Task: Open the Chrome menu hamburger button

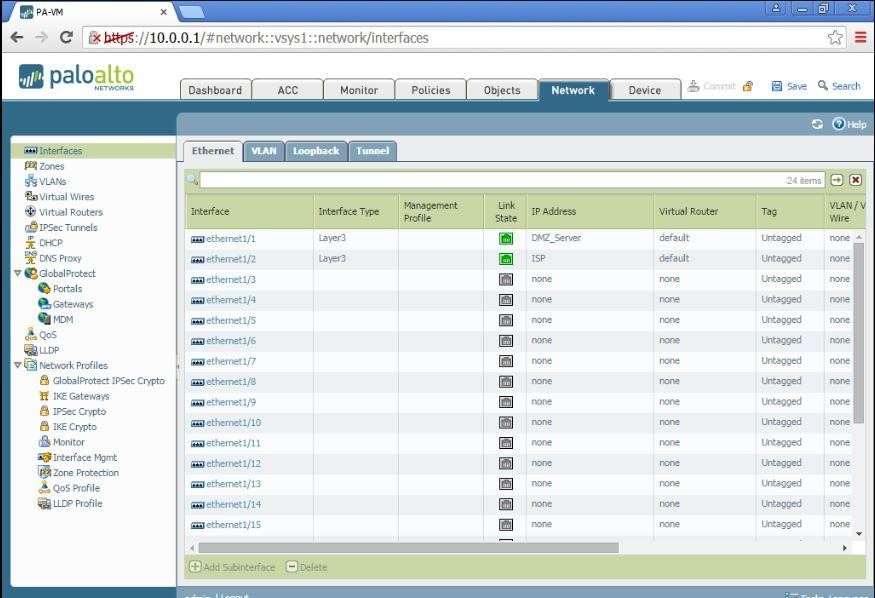Action: click(x=860, y=38)
